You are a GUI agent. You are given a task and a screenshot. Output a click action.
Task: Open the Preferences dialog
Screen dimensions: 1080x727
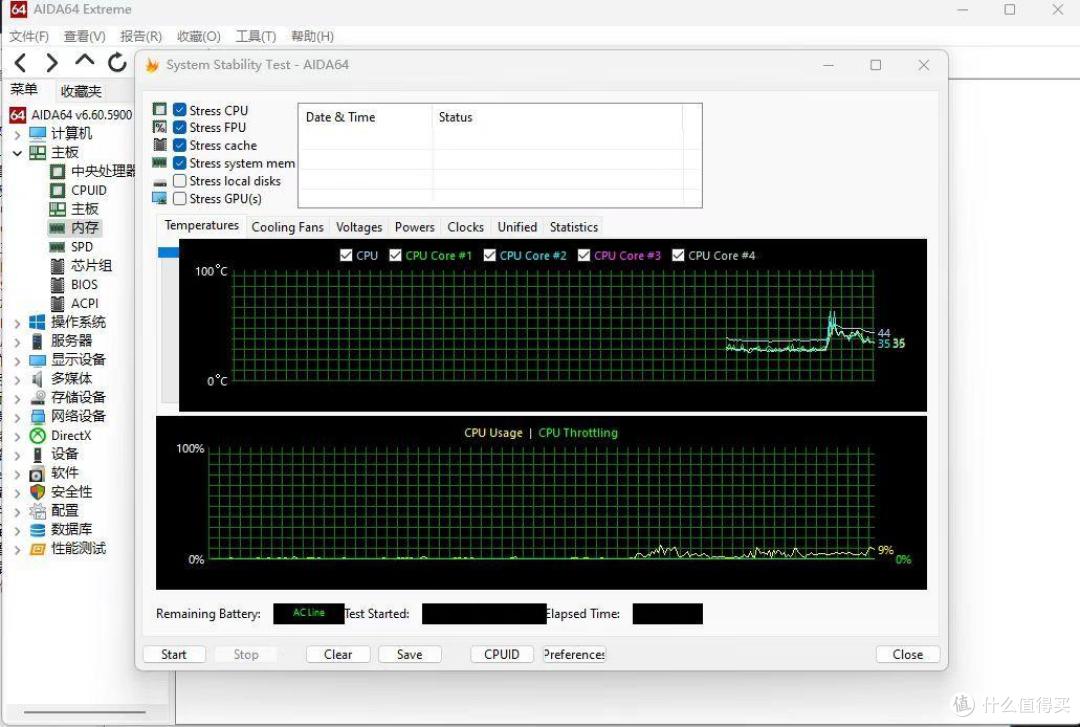click(574, 654)
